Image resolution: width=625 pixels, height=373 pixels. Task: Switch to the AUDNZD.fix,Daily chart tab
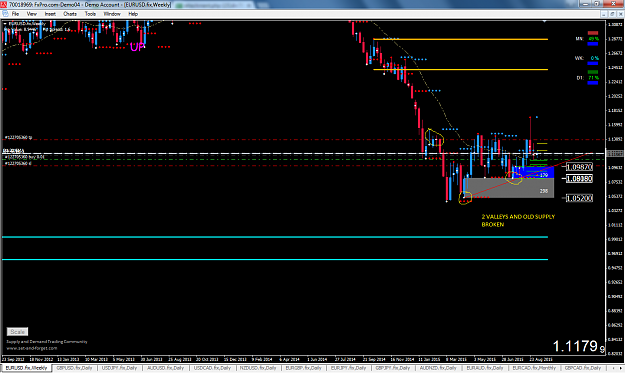(438, 368)
